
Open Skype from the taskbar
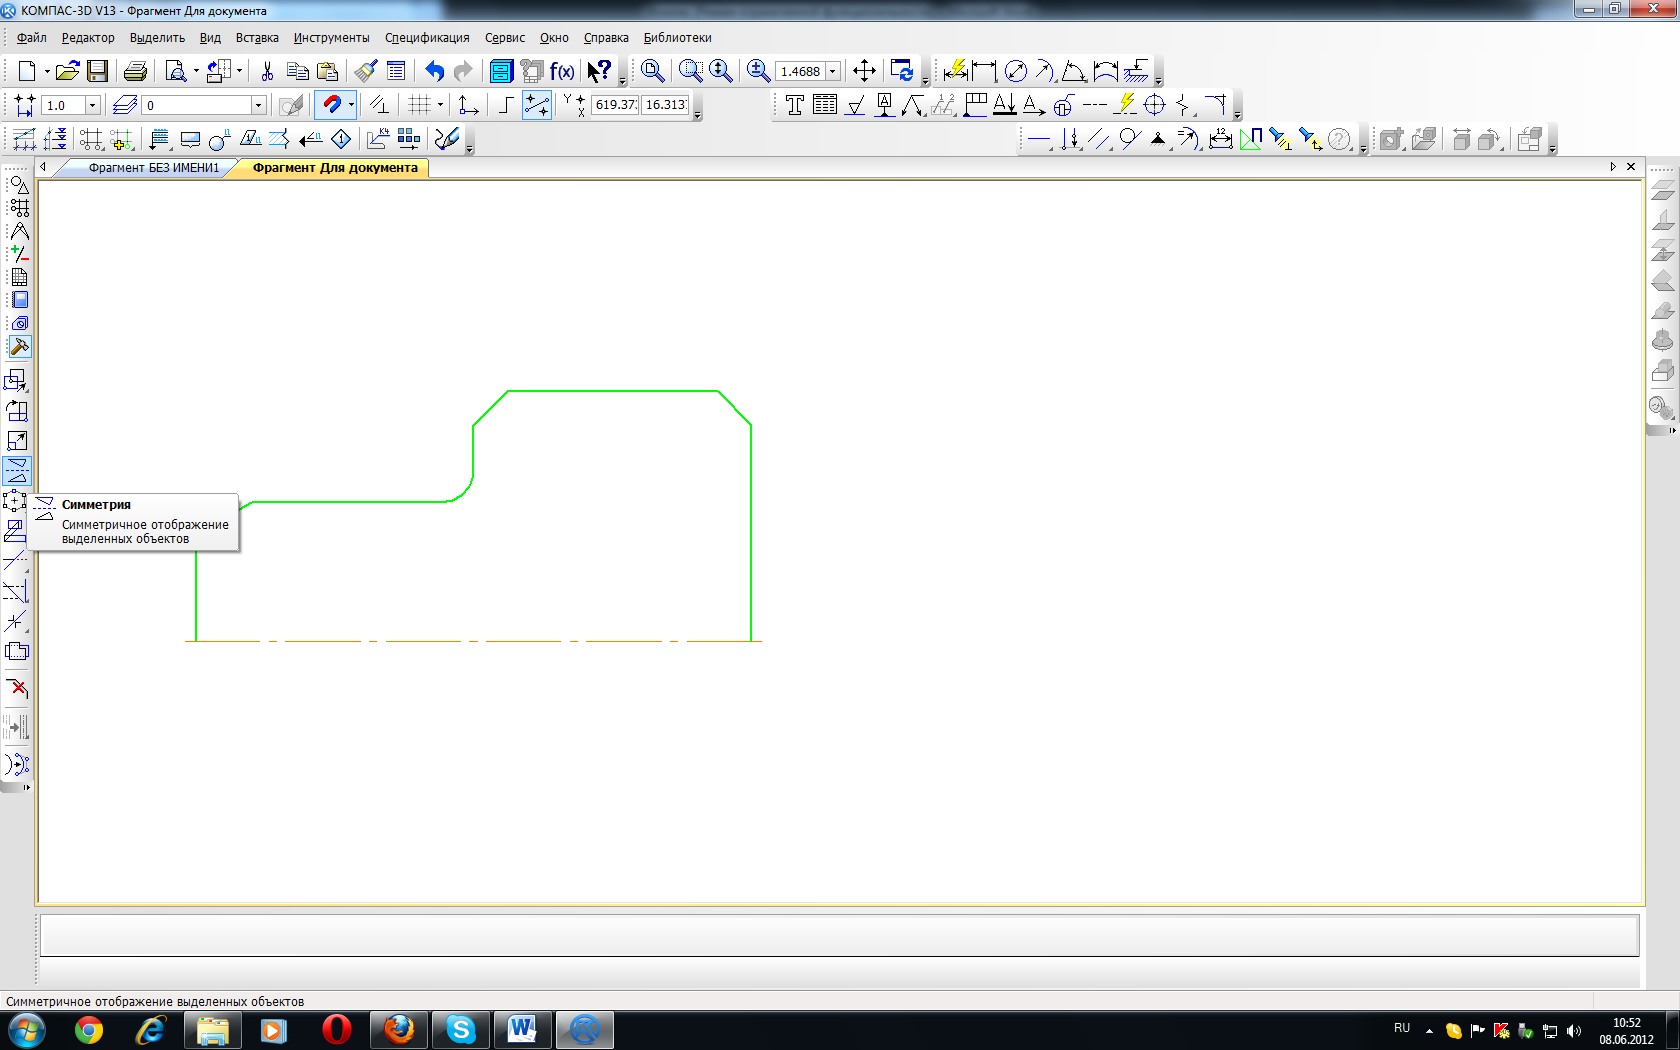(x=460, y=1030)
